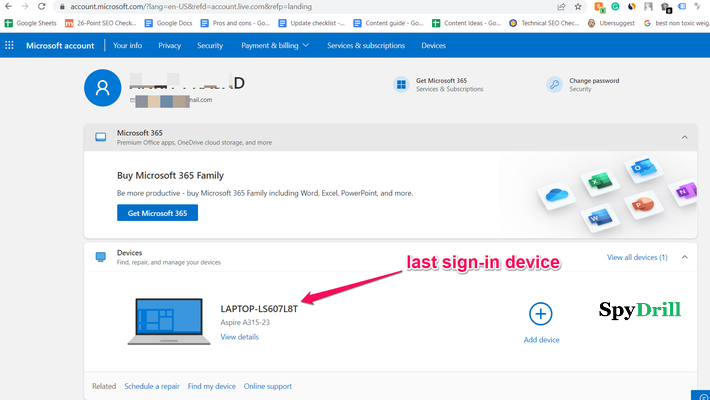
Task: Click the laptop device image
Action: [x=168, y=320]
